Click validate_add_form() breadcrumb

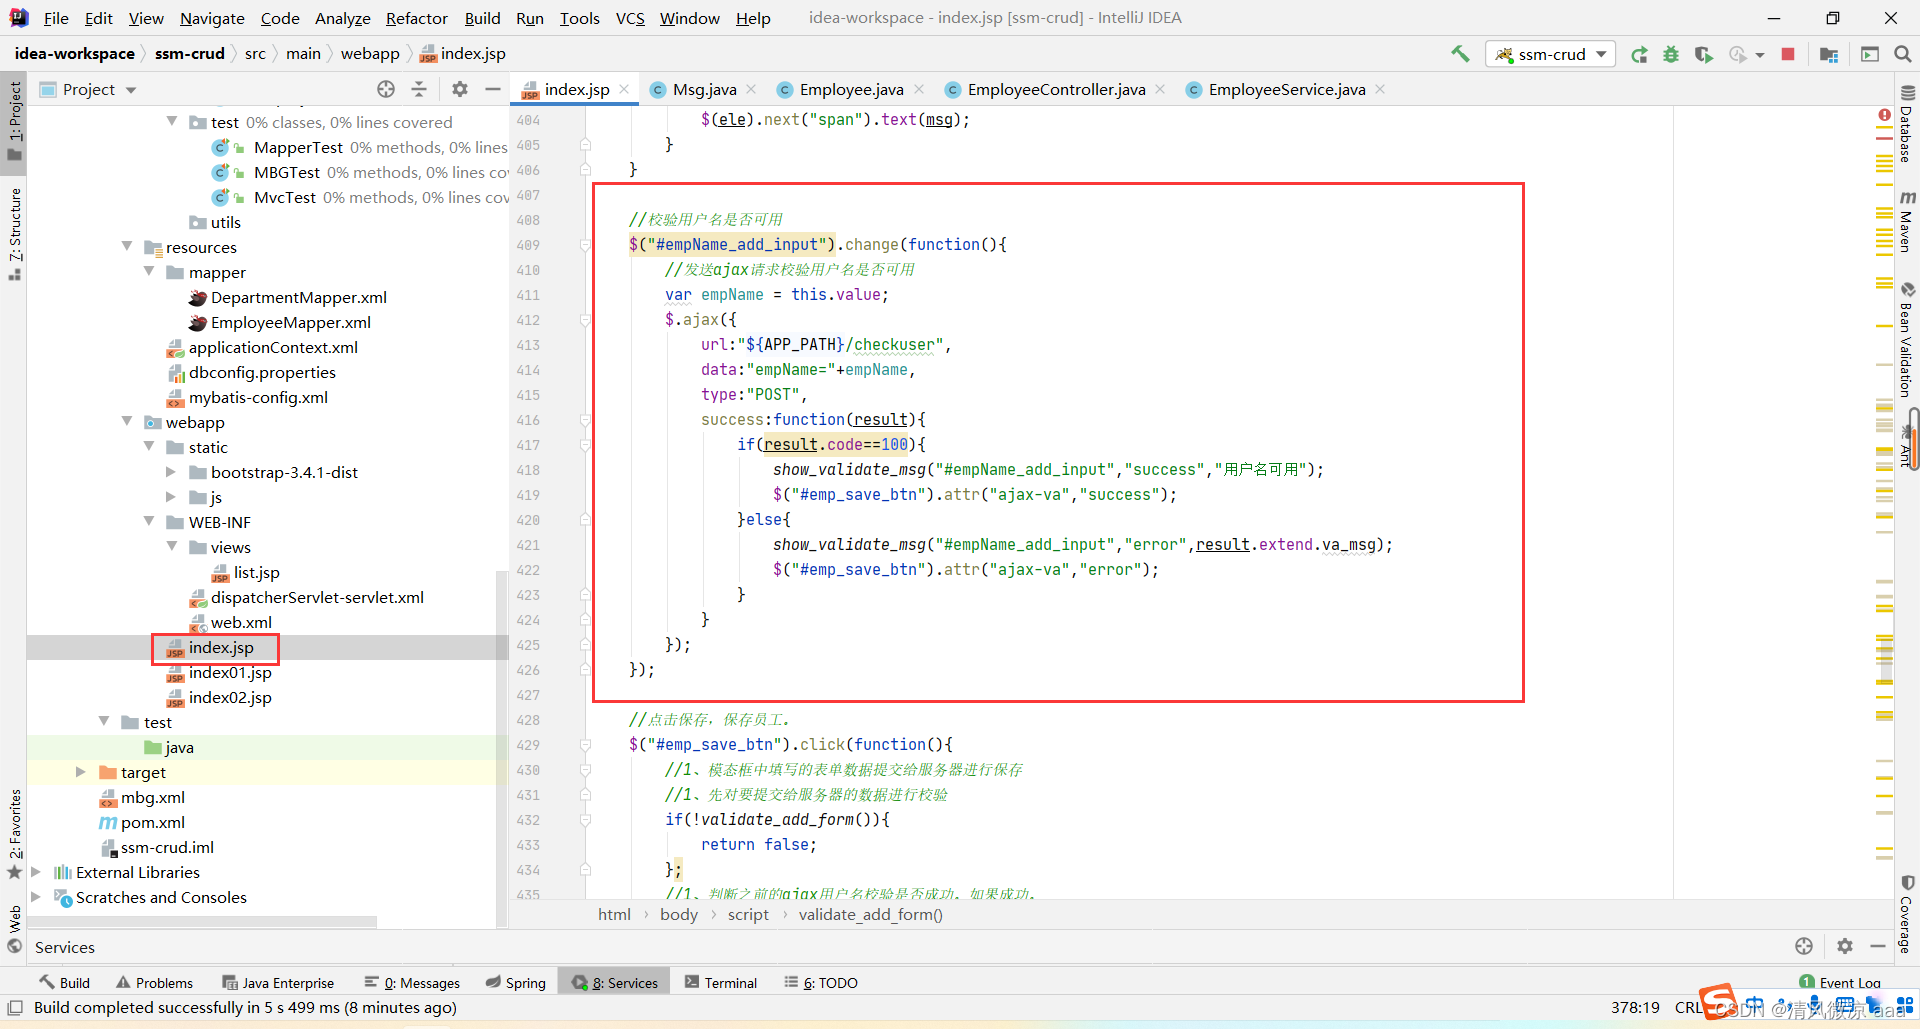click(870, 914)
